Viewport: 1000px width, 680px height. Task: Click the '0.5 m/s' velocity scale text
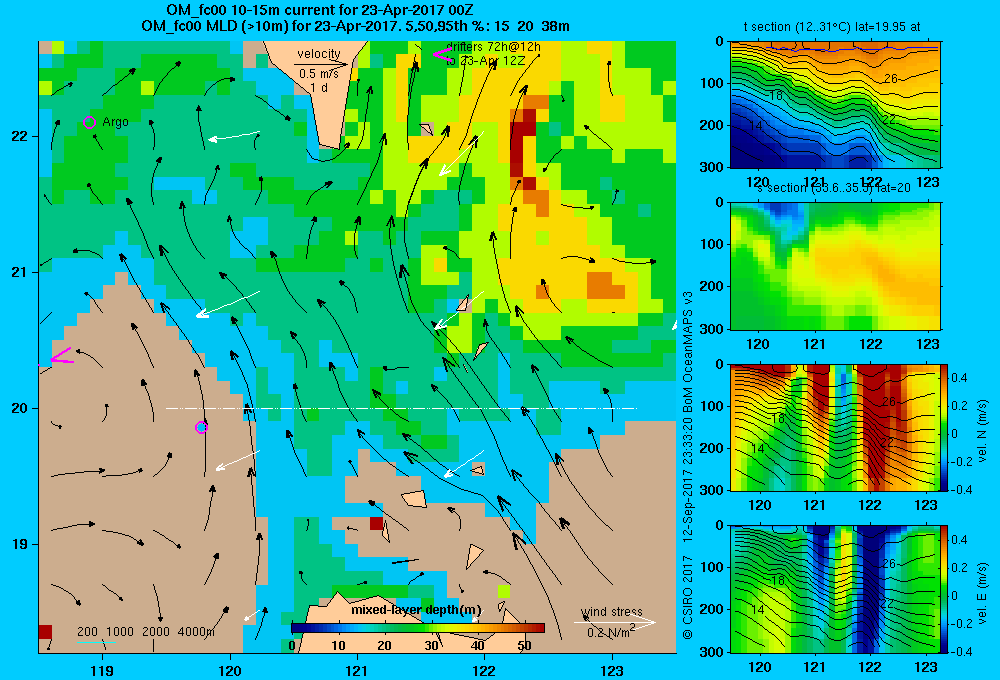(318, 74)
